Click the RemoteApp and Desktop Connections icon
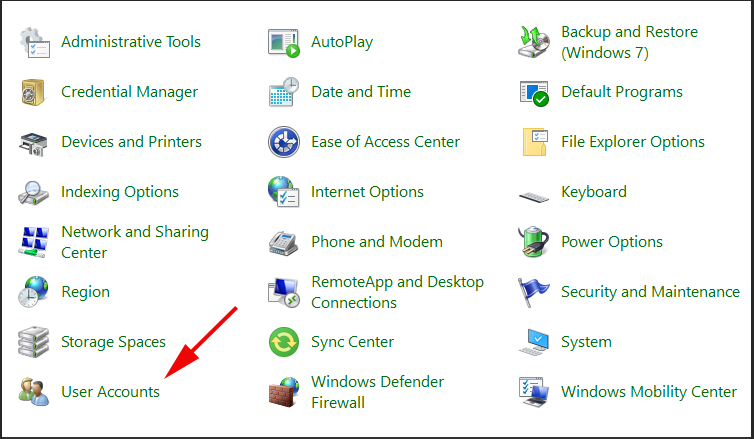754x439 pixels. coord(284,292)
